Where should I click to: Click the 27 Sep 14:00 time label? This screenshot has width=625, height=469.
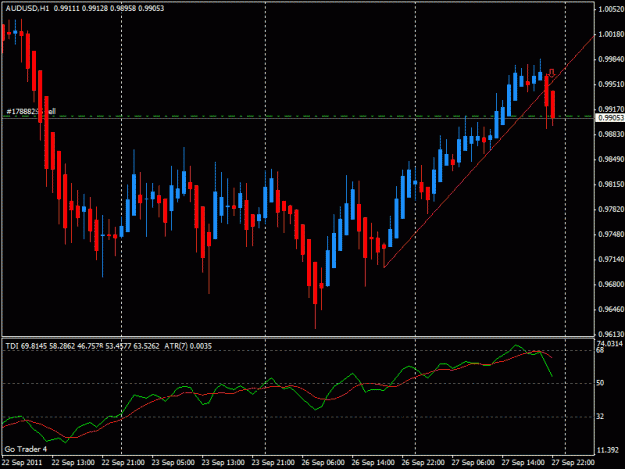tap(523, 463)
